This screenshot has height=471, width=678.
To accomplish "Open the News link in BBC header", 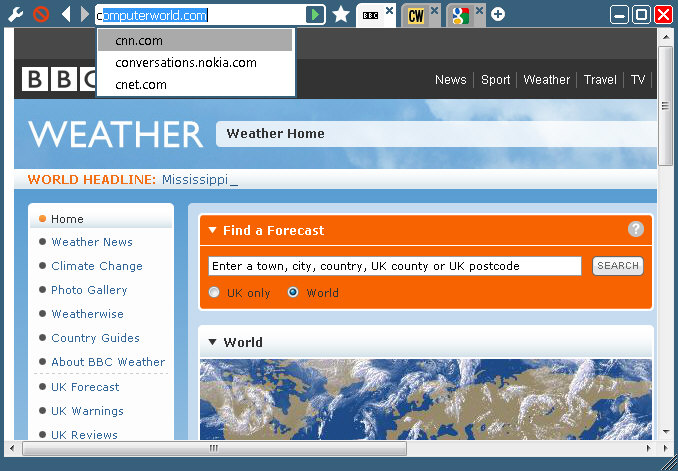I will [451, 80].
